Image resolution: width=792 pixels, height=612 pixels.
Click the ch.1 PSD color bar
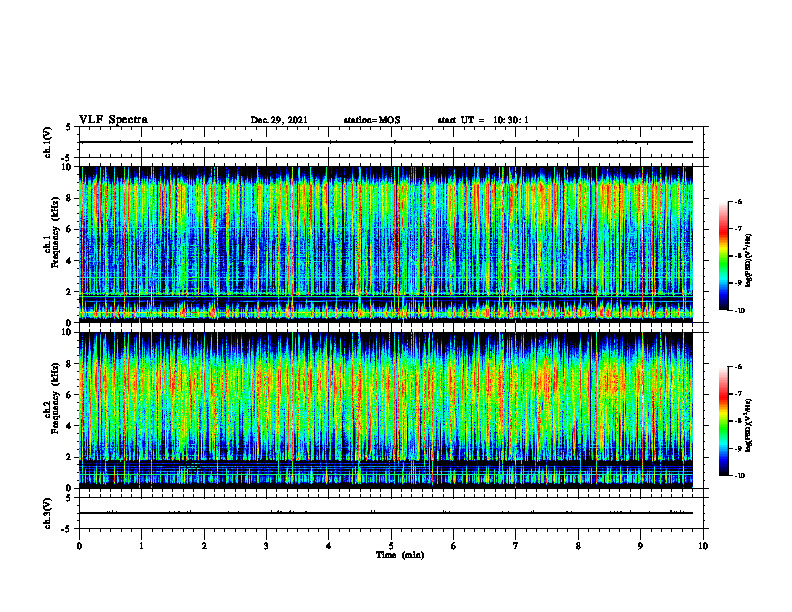tap(723, 256)
